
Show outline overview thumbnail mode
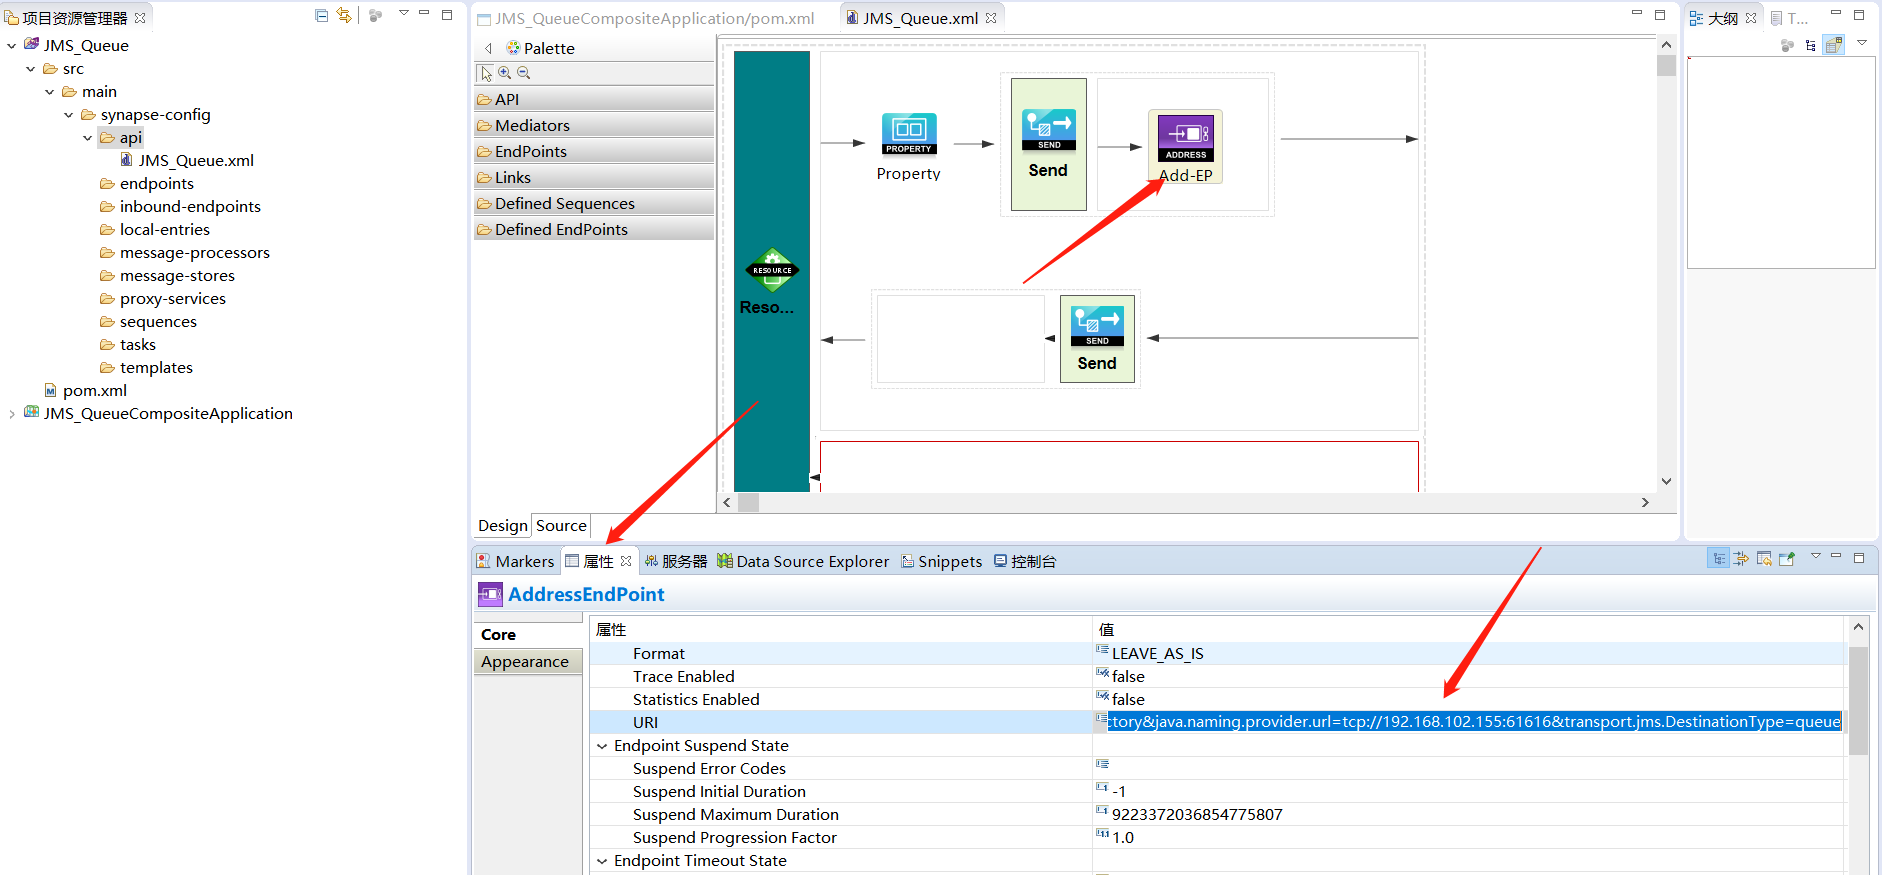coord(1834,45)
